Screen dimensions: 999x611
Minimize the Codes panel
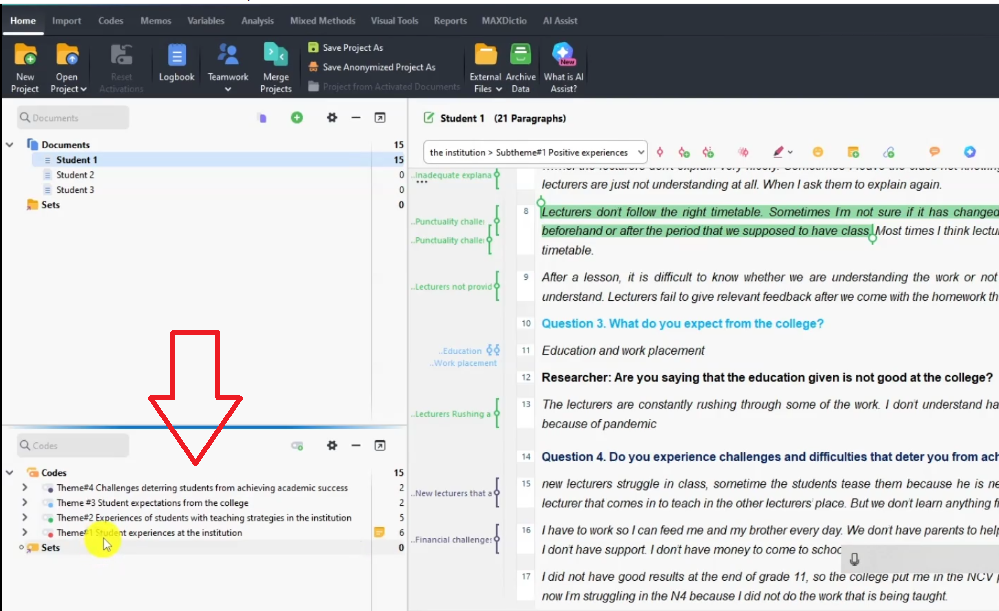356,445
